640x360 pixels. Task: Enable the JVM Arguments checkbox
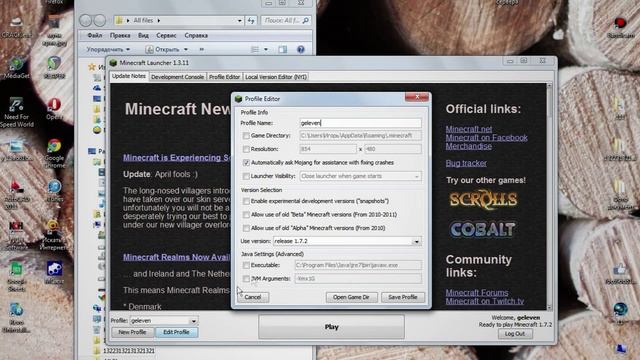246,279
